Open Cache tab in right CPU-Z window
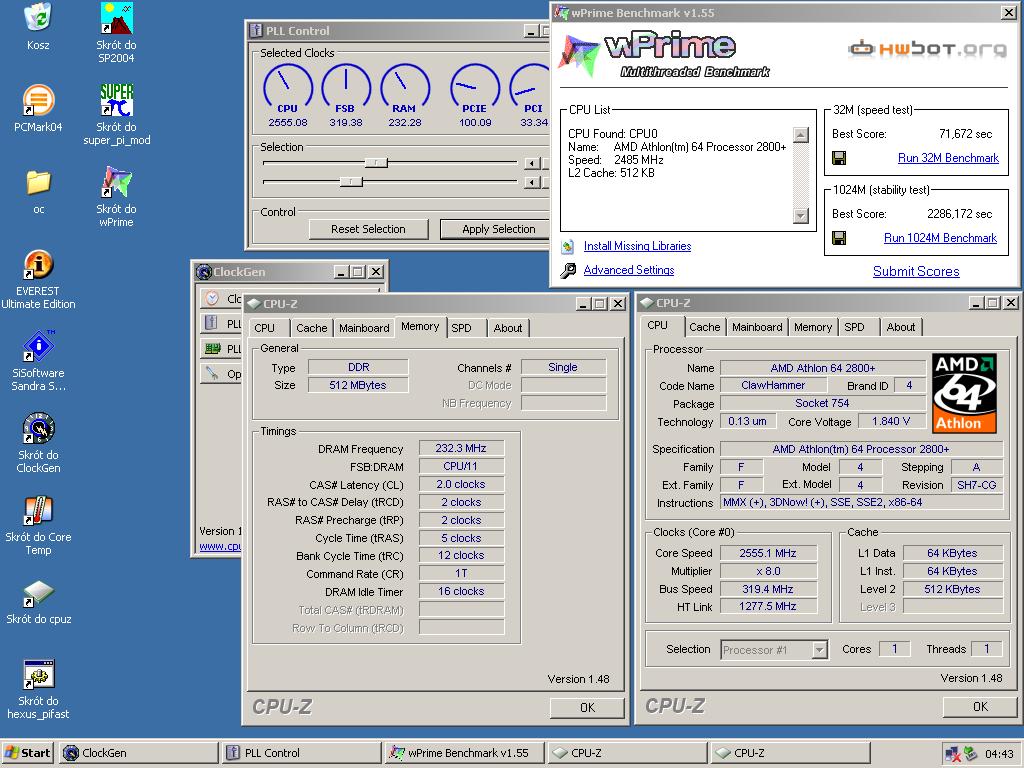Viewport: 1024px width, 768px height. tap(705, 327)
